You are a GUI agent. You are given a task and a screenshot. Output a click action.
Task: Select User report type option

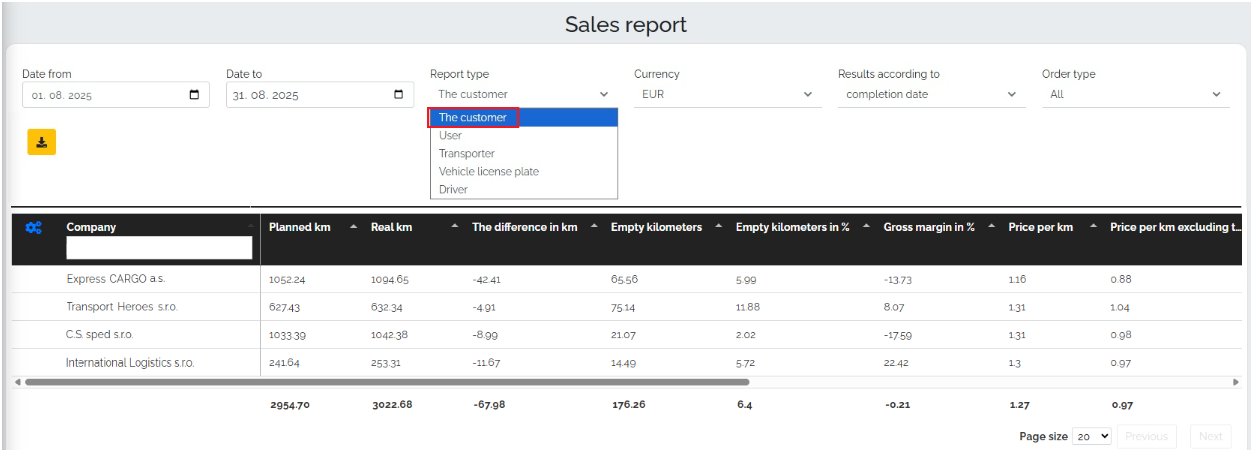pos(451,136)
